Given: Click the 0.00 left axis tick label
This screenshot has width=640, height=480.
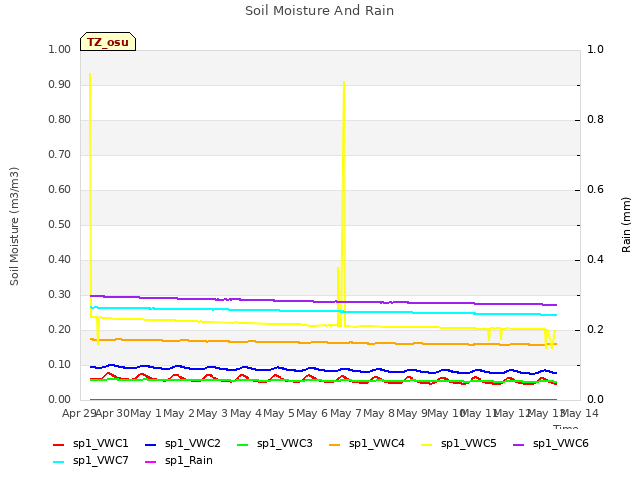Looking at the screenshot, I should (x=60, y=400).
